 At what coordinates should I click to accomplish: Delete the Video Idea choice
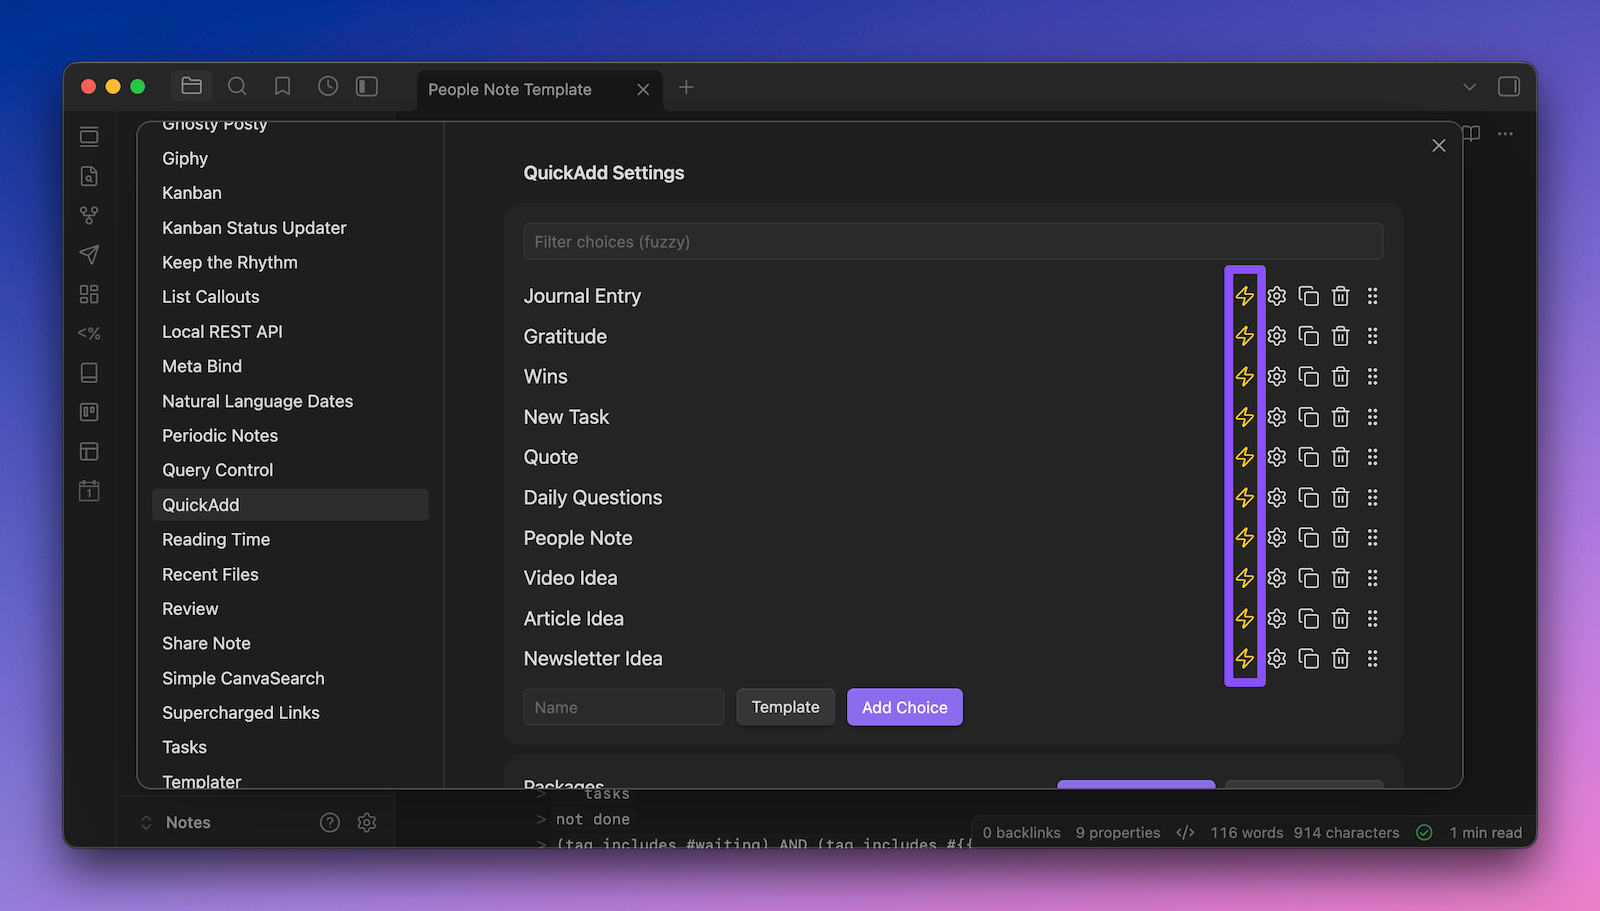[x=1340, y=578]
